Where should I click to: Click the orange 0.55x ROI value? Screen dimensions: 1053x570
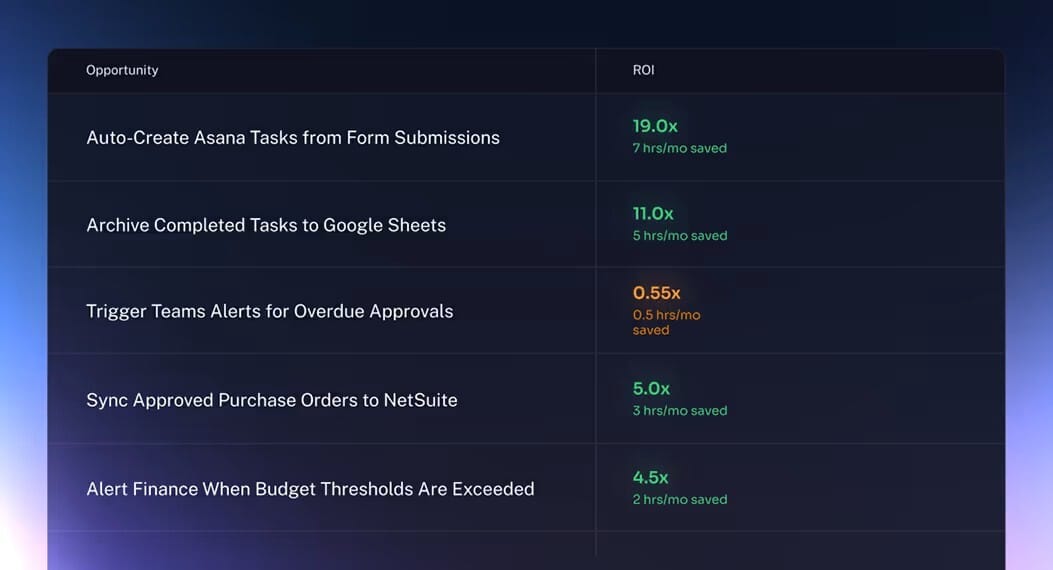(x=656, y=293)
